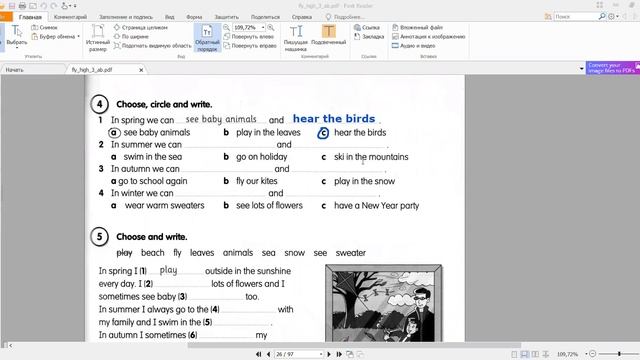This screenshot has height=360, width=640.
Task: Click the Undo arrow in title bar
Action: click(43, 6)
